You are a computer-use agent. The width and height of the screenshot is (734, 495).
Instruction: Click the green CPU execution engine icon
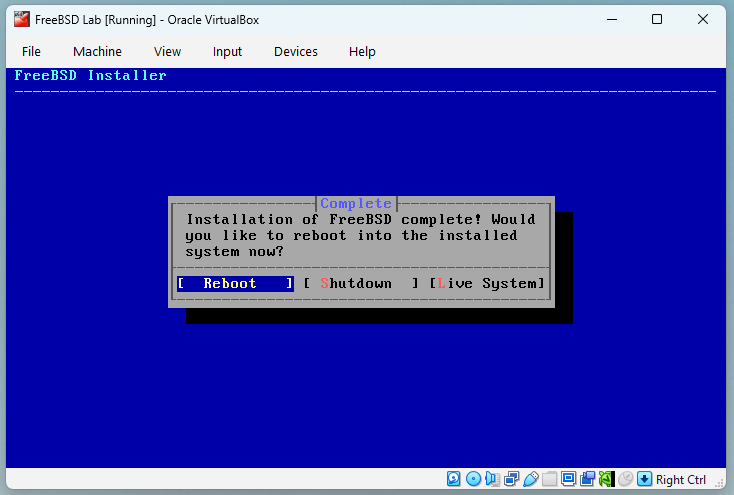(x=606, y=479)
